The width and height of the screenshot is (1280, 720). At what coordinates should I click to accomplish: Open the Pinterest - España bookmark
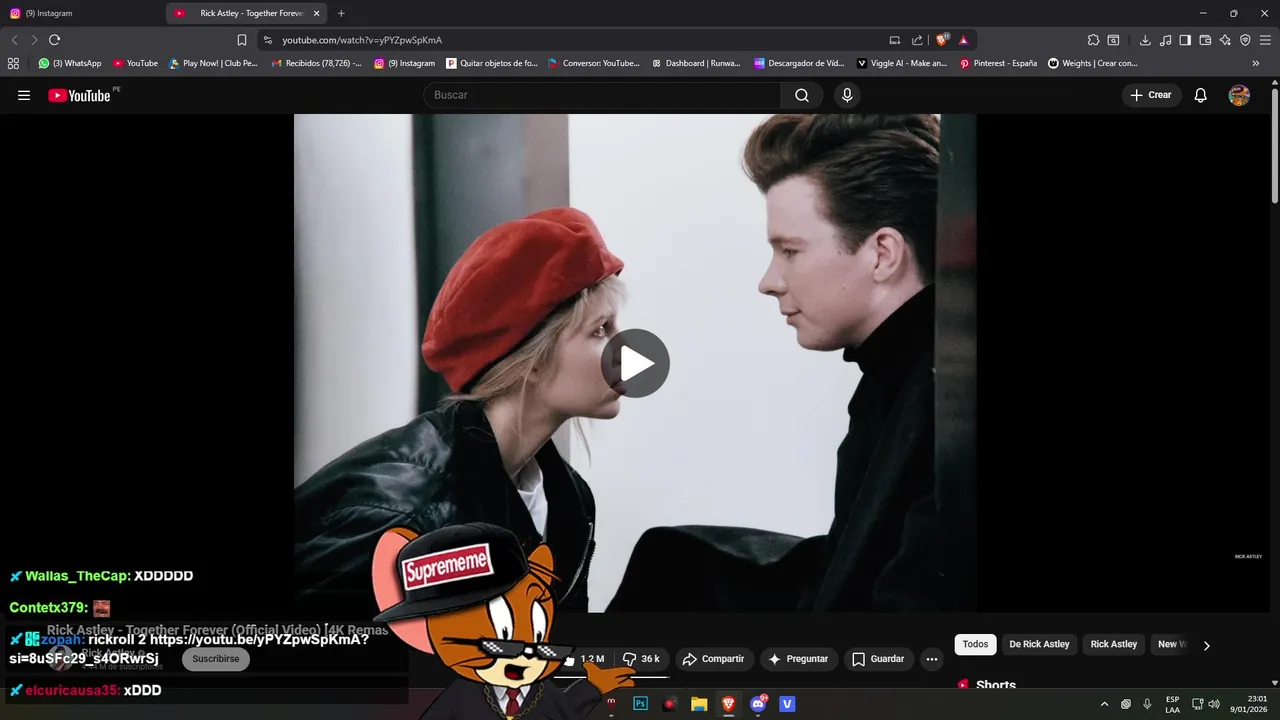pos(998,63)
